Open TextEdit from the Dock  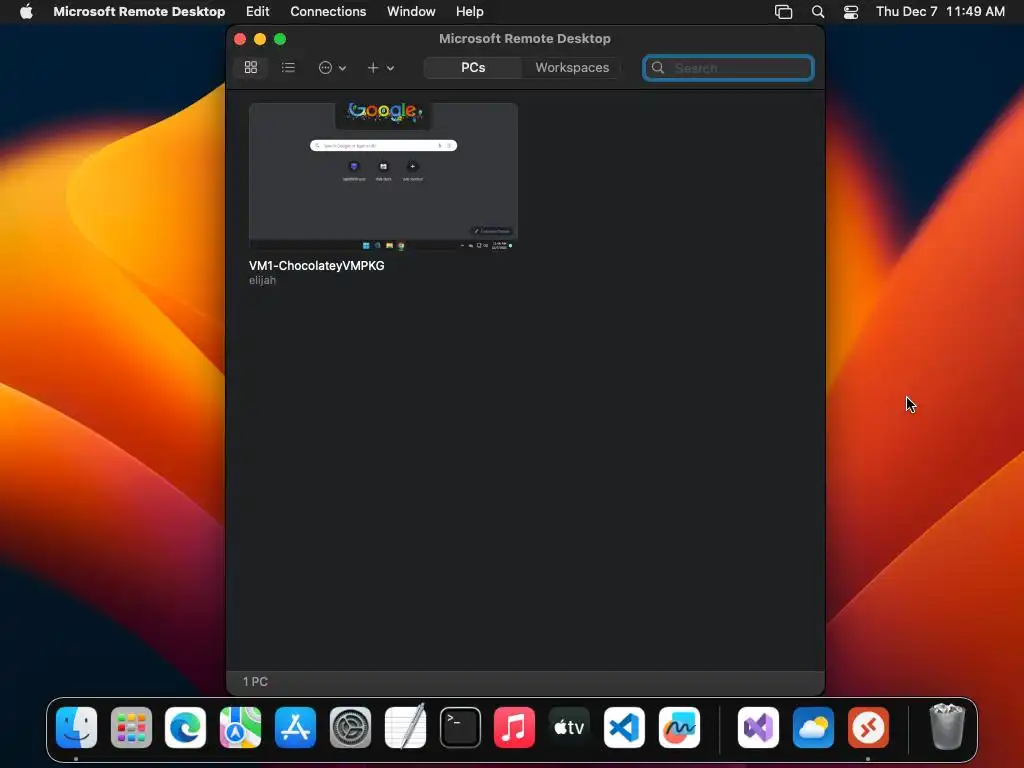tap(405, 727)
